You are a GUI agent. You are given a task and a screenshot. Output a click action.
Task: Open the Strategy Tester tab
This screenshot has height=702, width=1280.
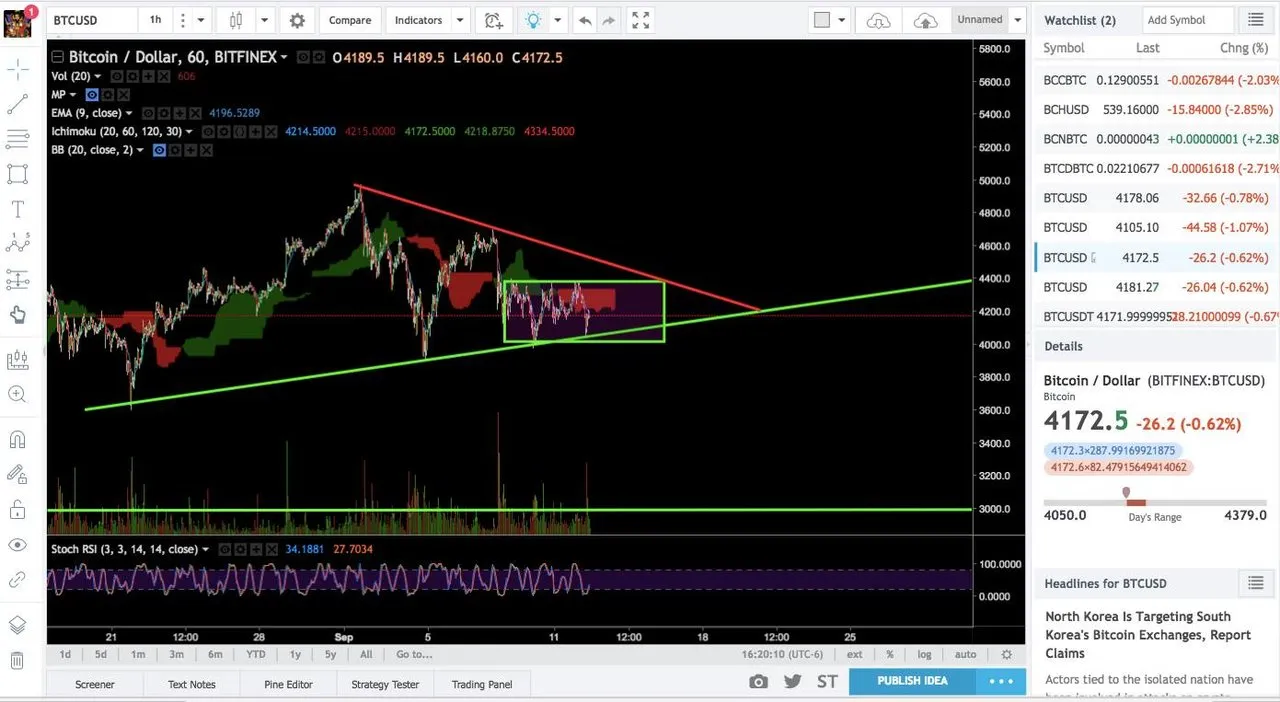(x=385, y=684)
